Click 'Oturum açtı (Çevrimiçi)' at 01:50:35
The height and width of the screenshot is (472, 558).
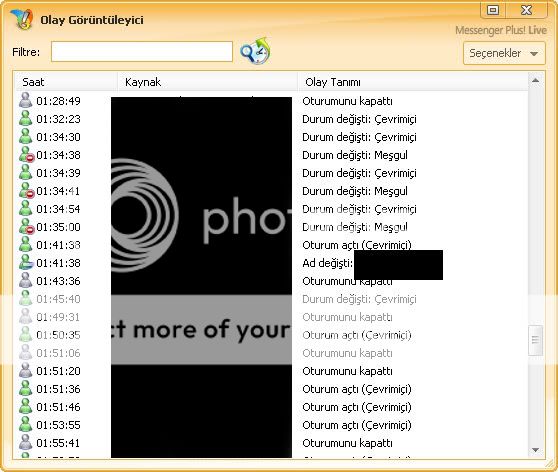pyautogui.click(x=357, y=335)
